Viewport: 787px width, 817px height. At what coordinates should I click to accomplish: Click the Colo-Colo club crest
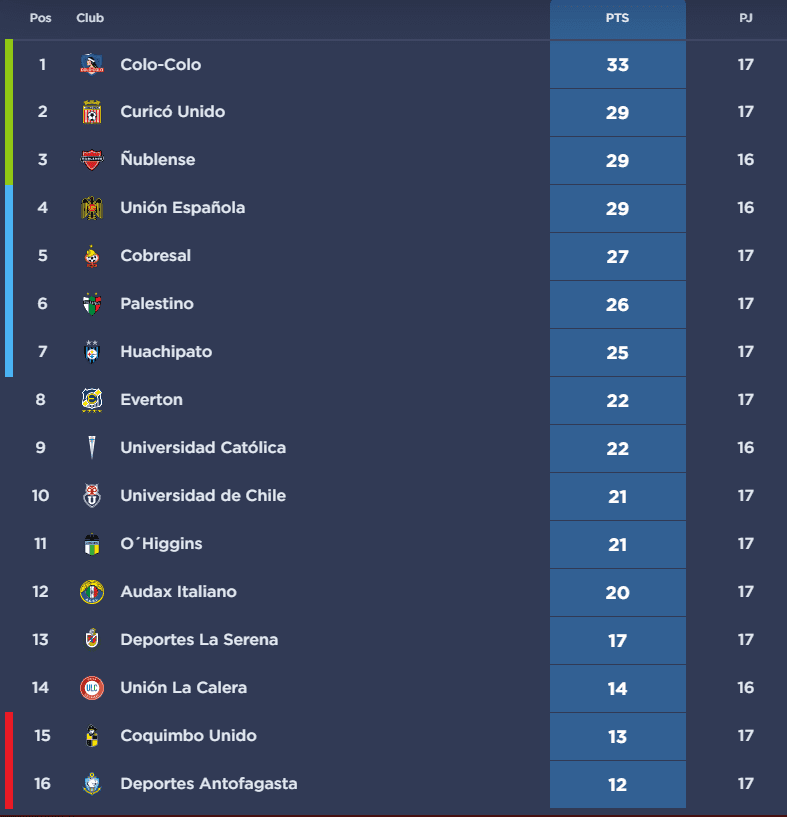tap(92, 65)
